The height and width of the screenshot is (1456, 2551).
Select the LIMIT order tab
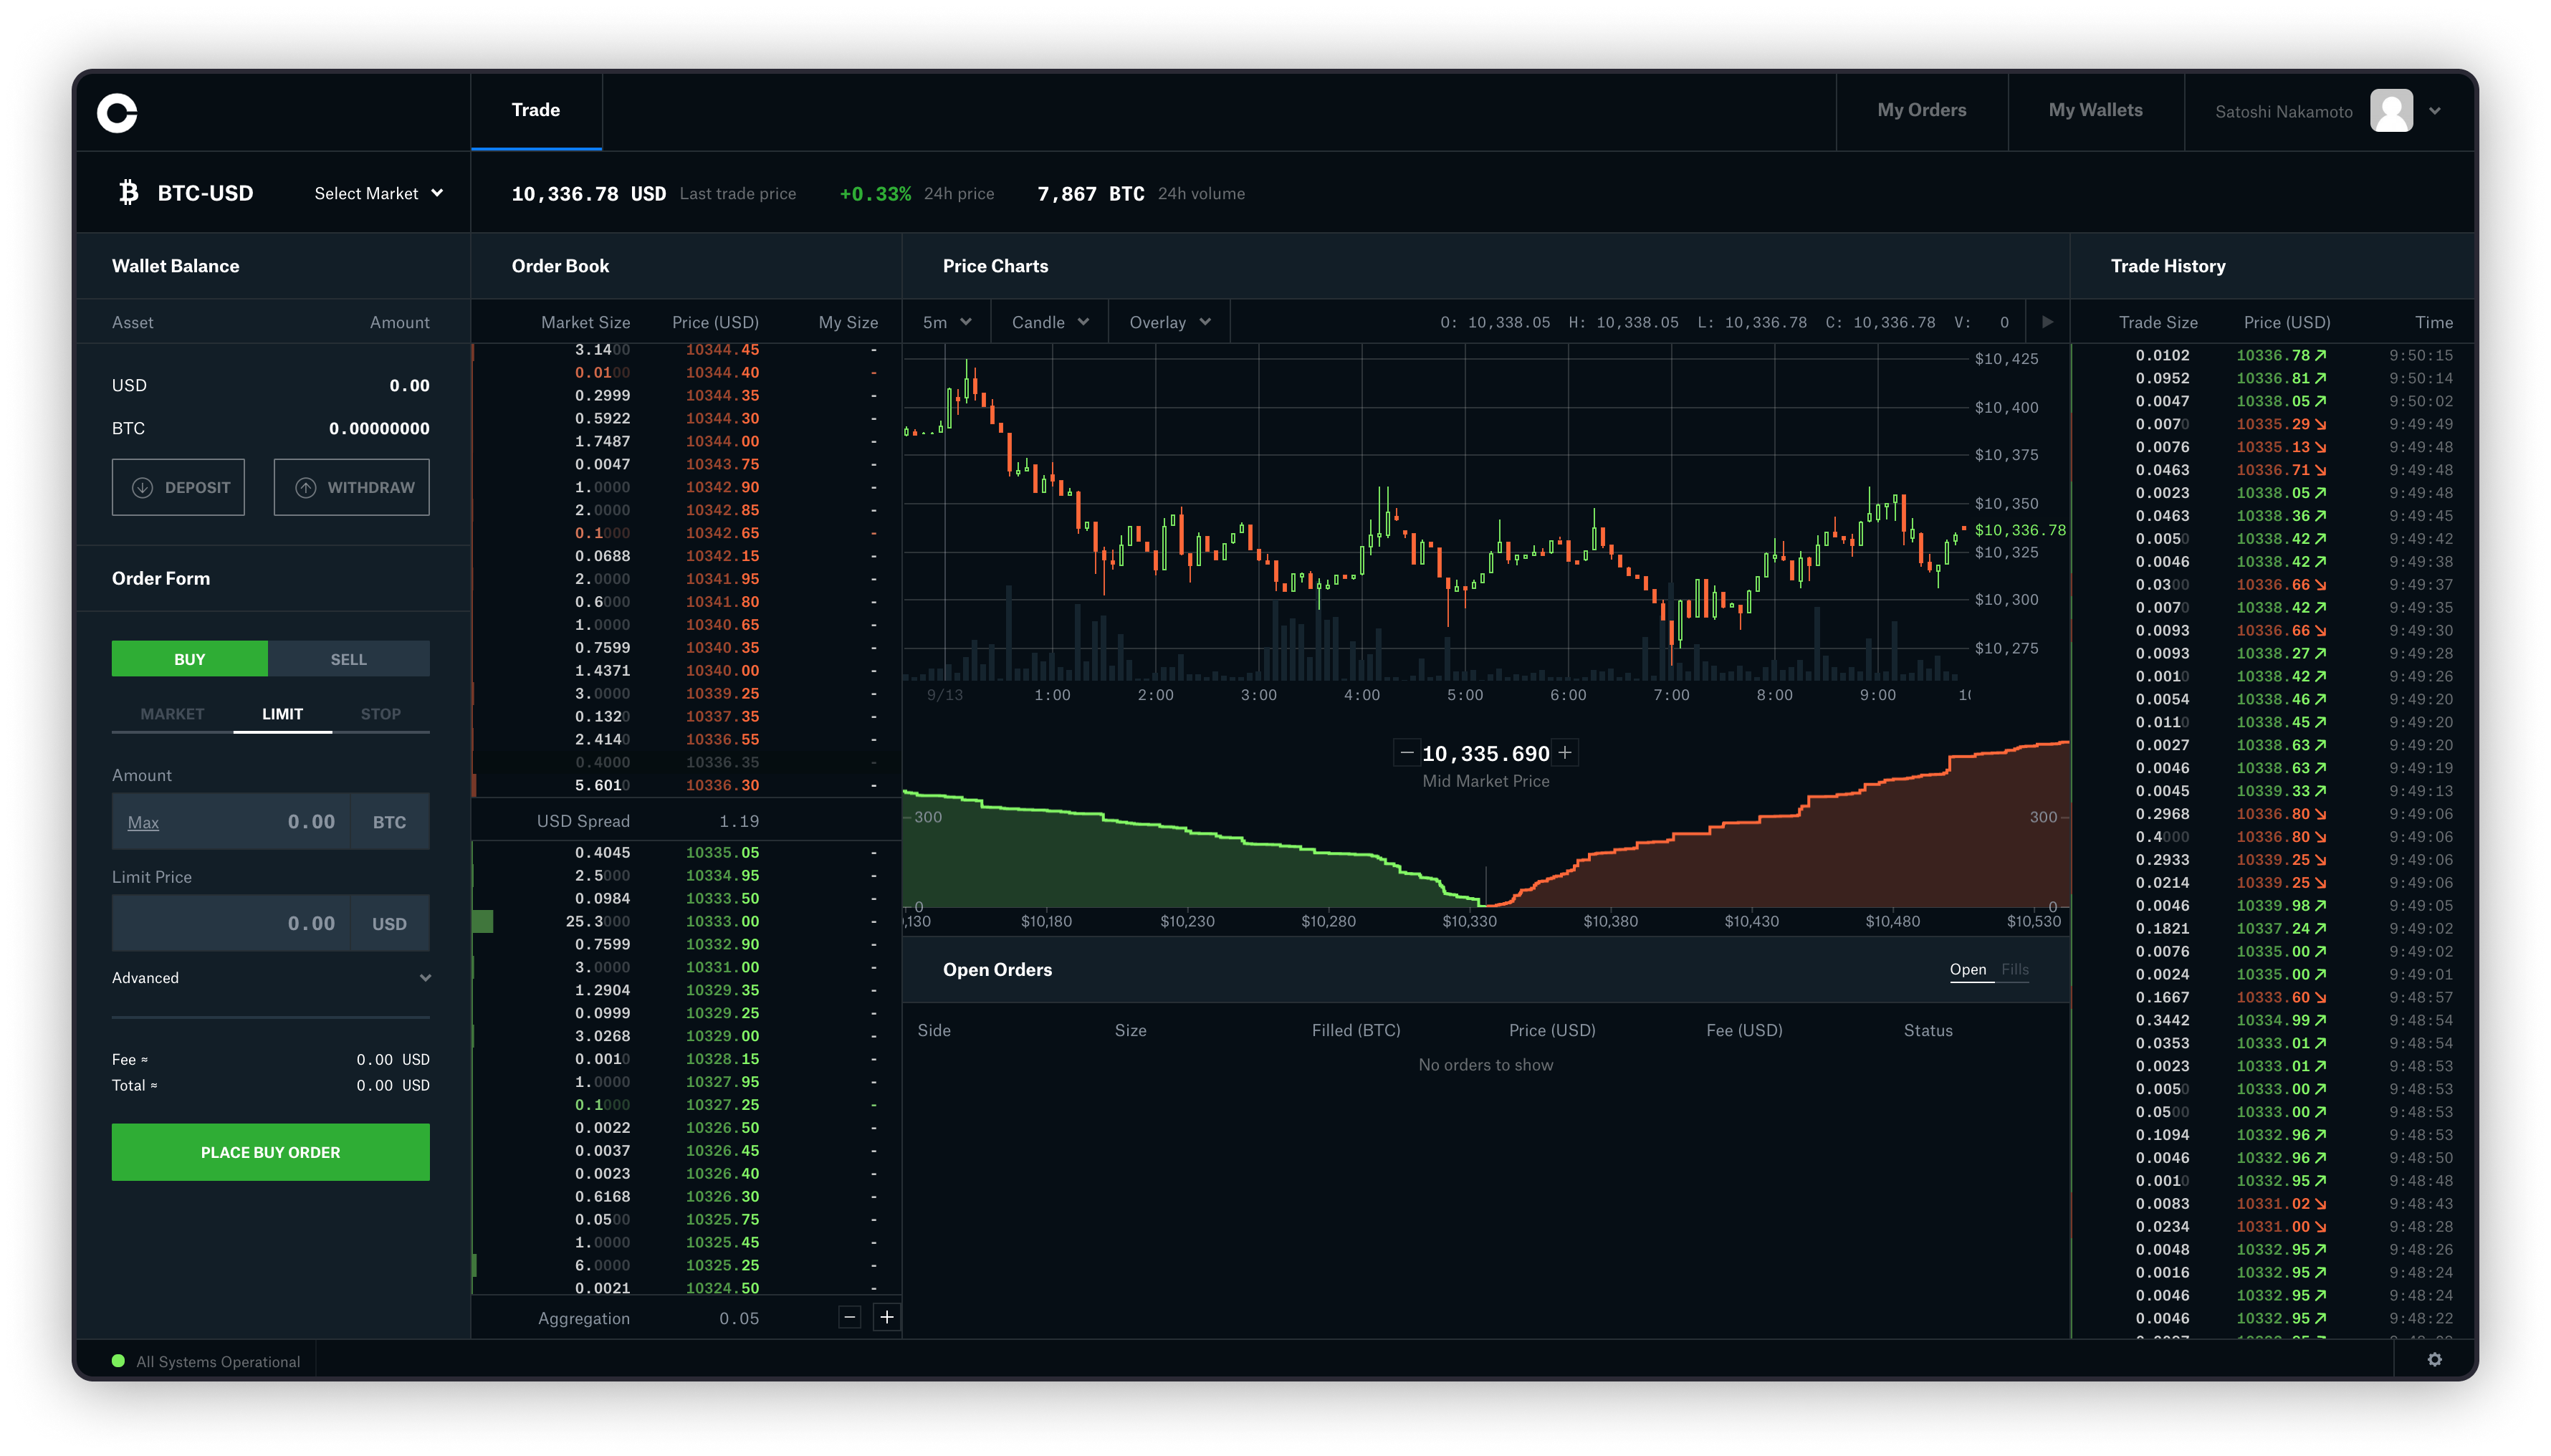[x=280, y=713]
